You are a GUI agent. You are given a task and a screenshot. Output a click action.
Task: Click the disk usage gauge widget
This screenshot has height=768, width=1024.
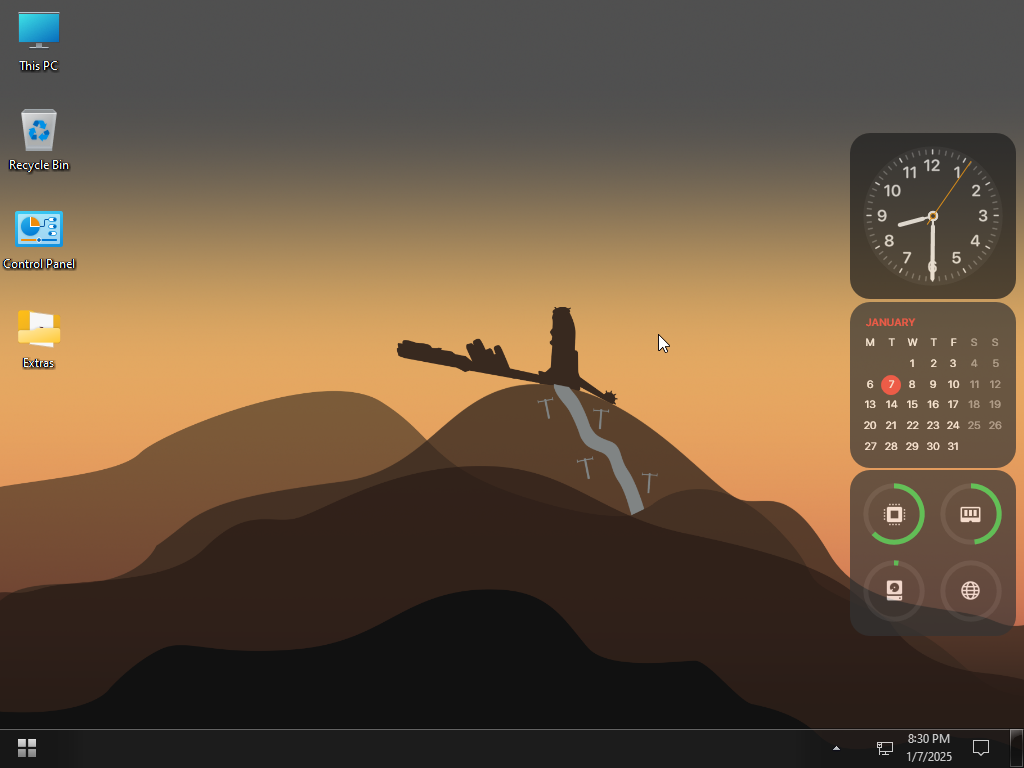(x=894, y=590)
